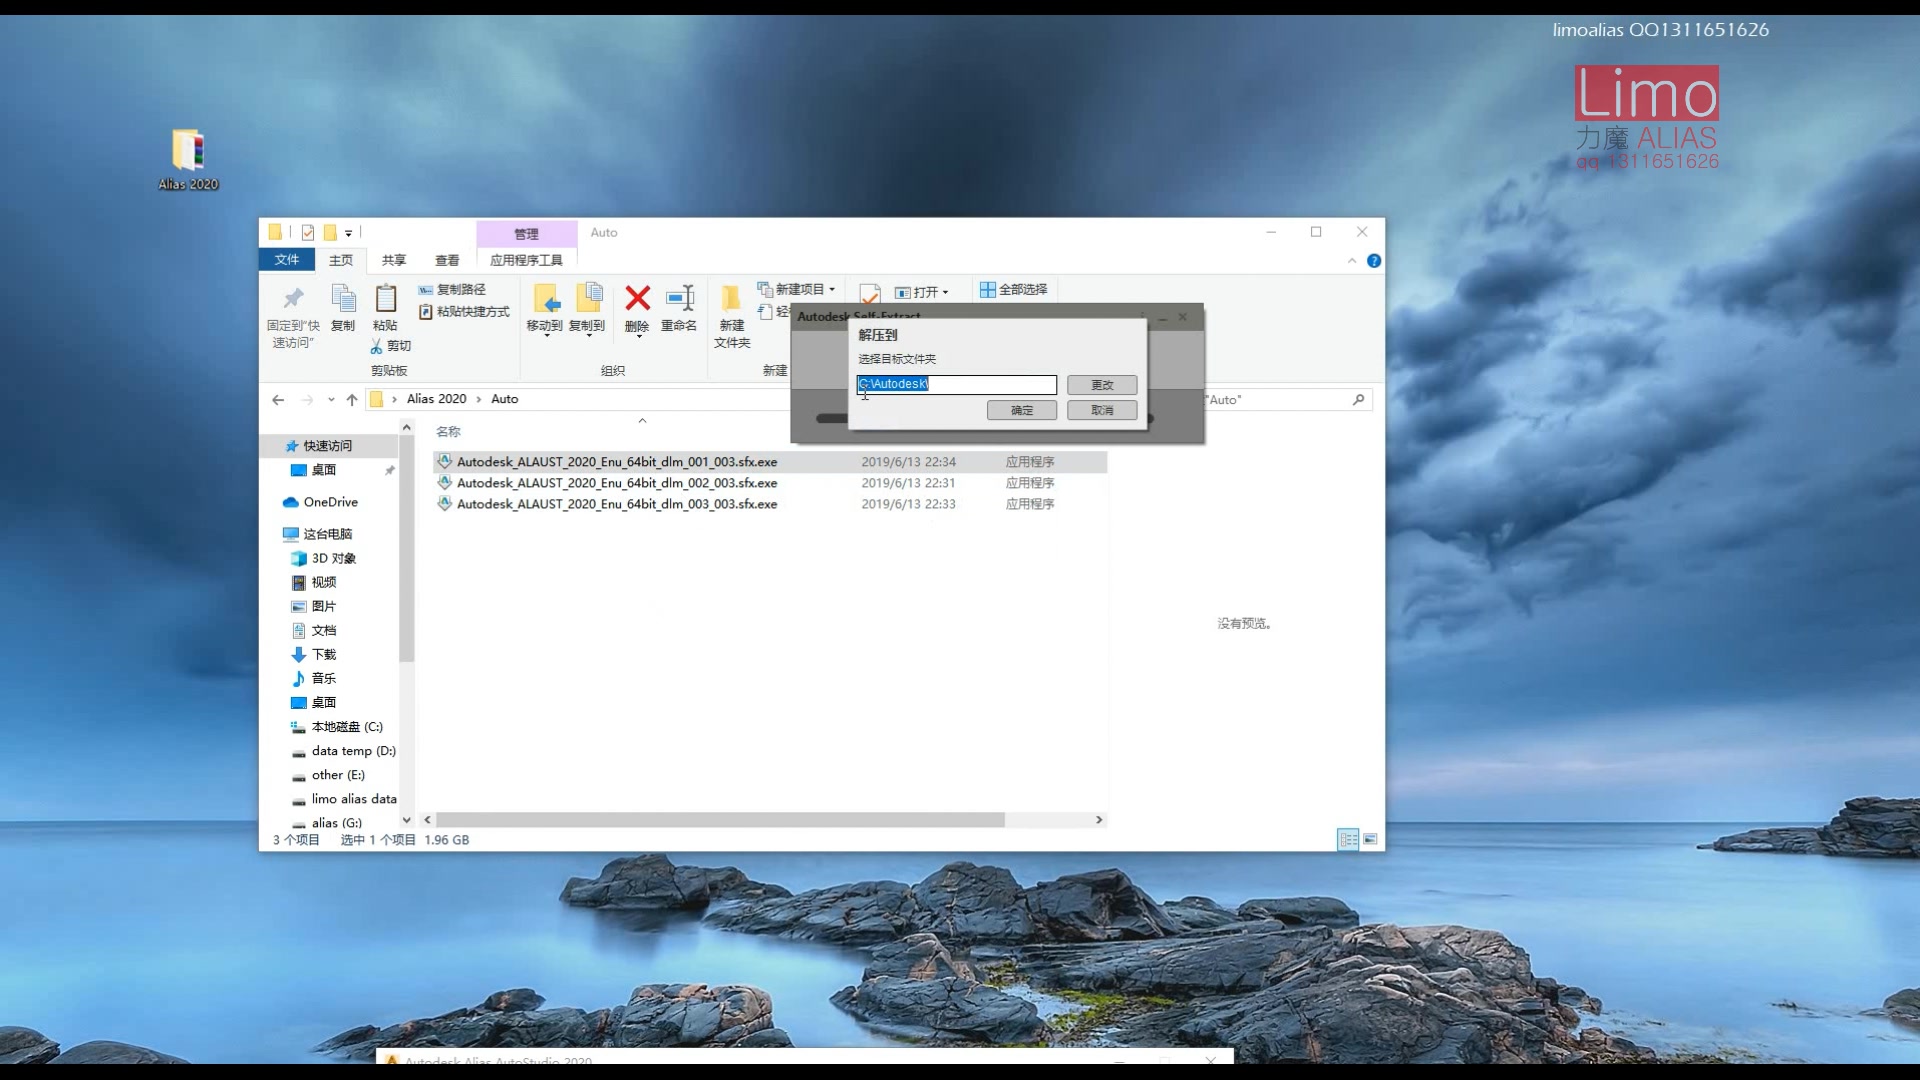Click the red Delete icon
Image resolution: width=1920 pixels, height=1080 pixels.
pyautogui.click(x=637, y=298)
